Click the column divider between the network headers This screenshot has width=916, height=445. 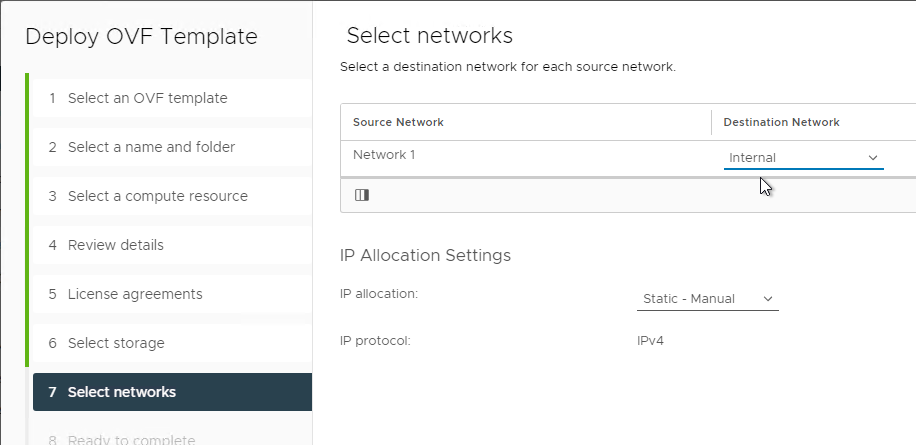click(711, 122)
